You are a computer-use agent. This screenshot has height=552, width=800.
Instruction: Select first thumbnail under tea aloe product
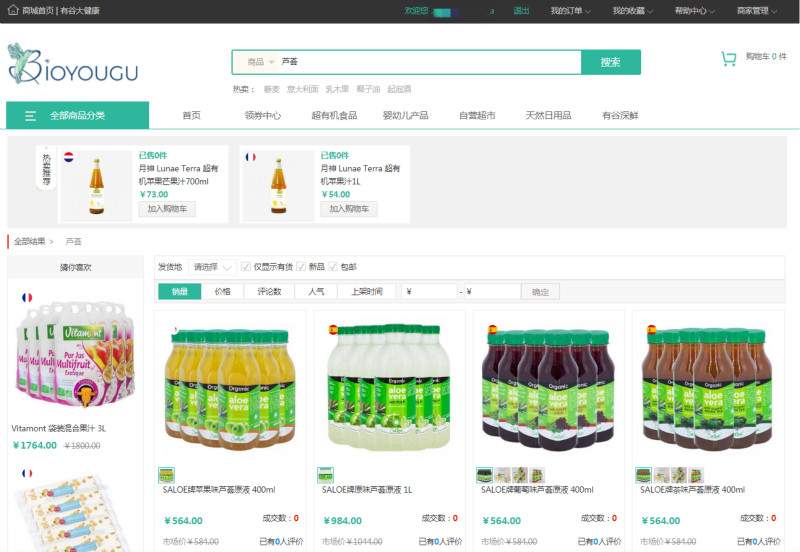point(644,475)
